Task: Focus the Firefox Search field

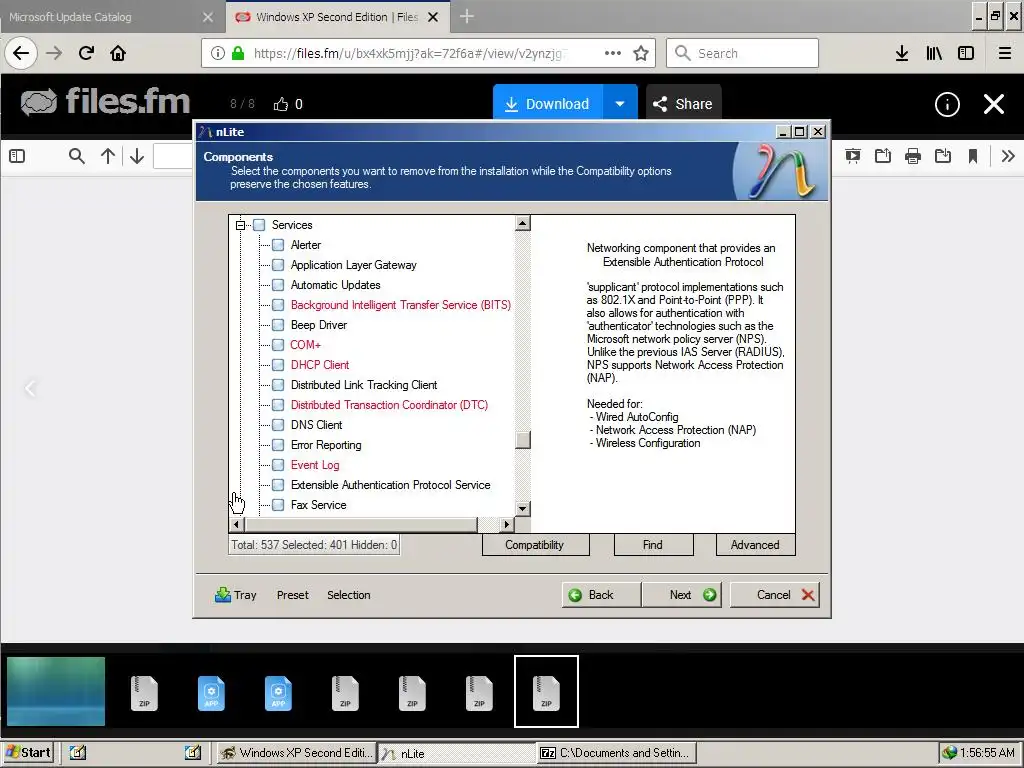Action: tap(742, 53)
